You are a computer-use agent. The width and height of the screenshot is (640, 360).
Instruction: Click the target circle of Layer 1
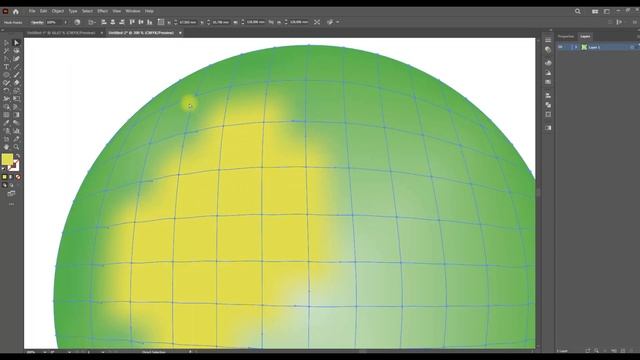tap(632, 47)
